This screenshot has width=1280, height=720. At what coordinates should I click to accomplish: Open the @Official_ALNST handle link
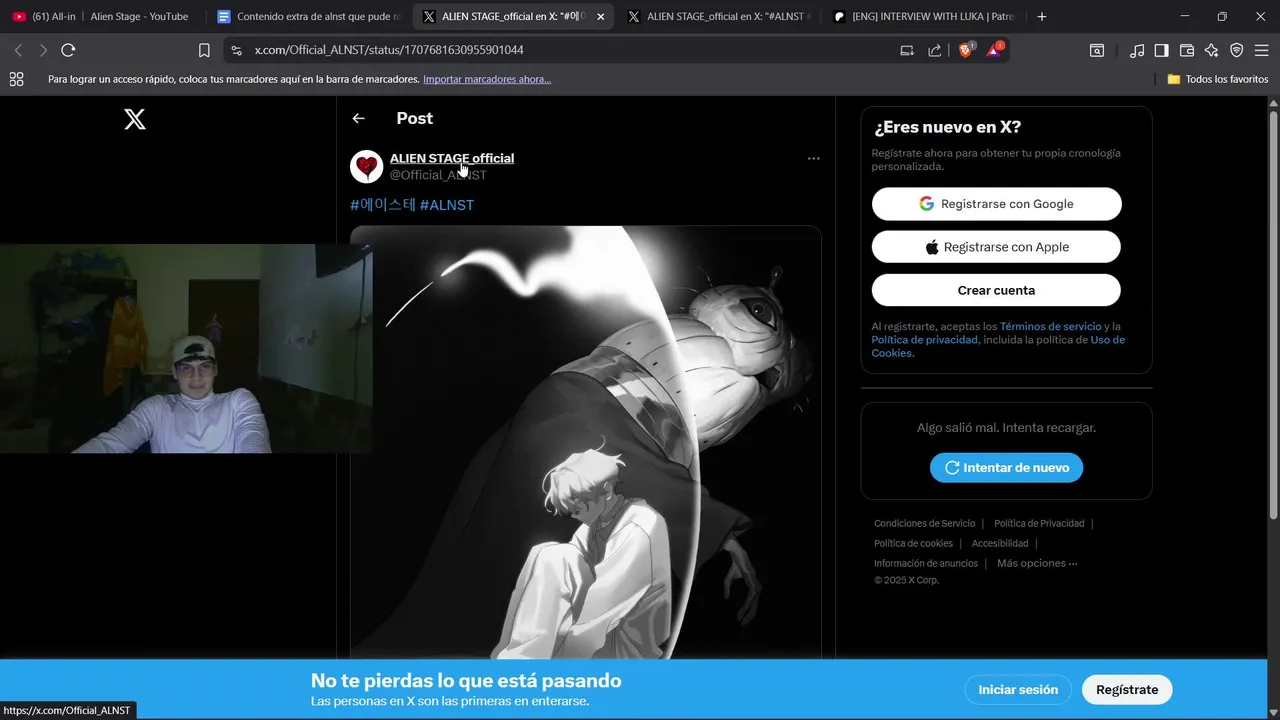(x=438, y=175)
